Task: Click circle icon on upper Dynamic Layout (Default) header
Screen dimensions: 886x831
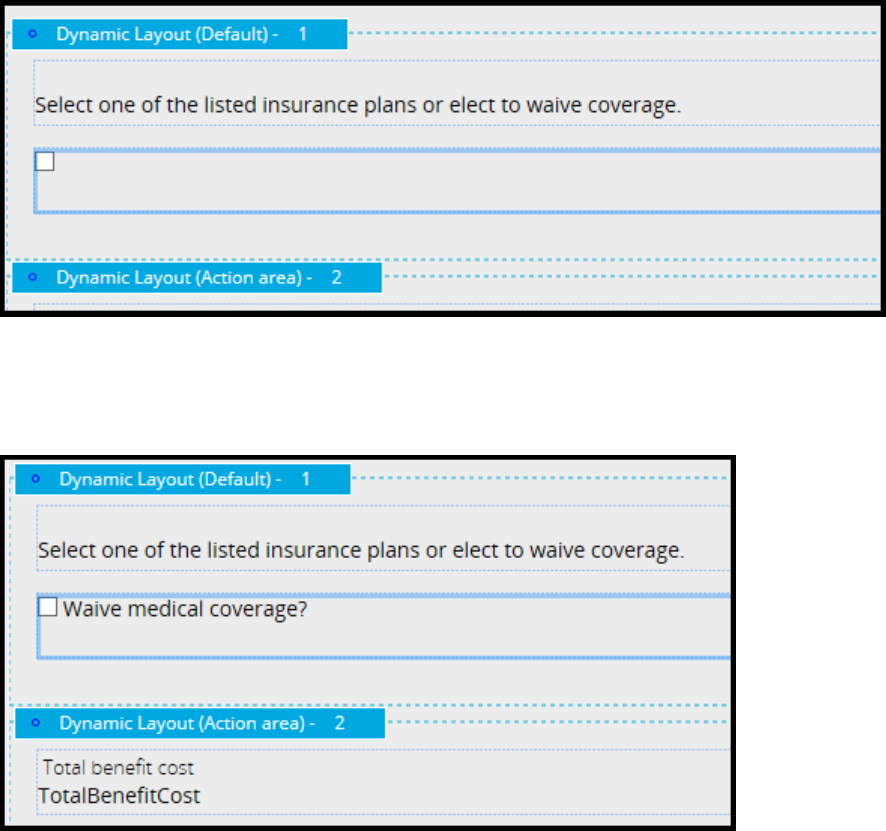Action: coord(31,34)
